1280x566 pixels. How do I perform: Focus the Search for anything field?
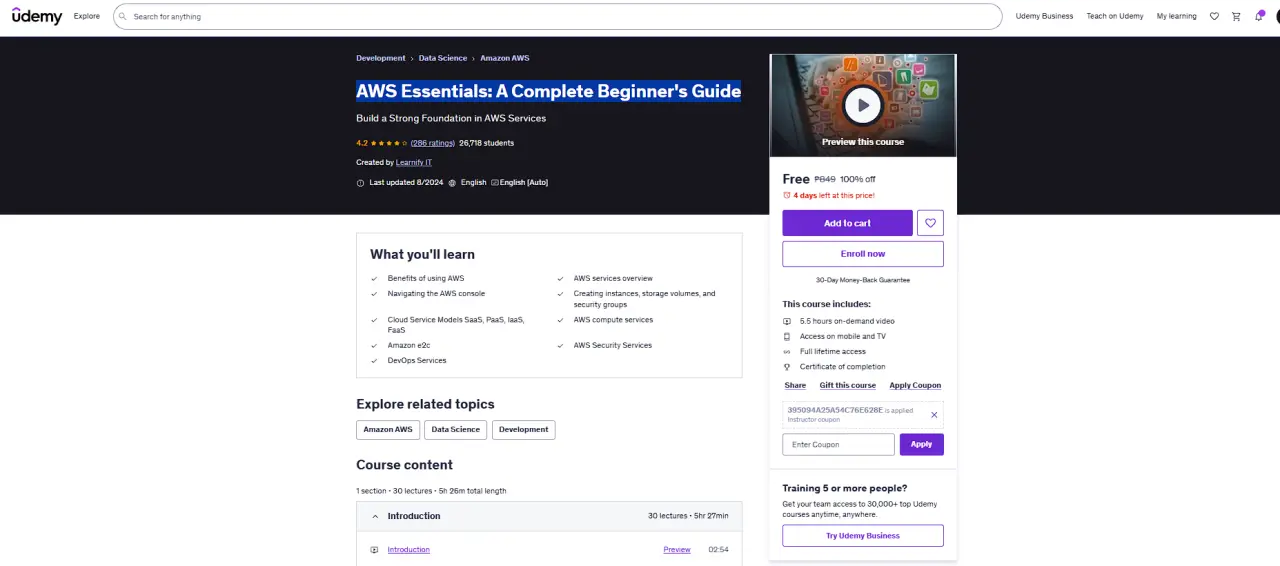pos(558,16)
